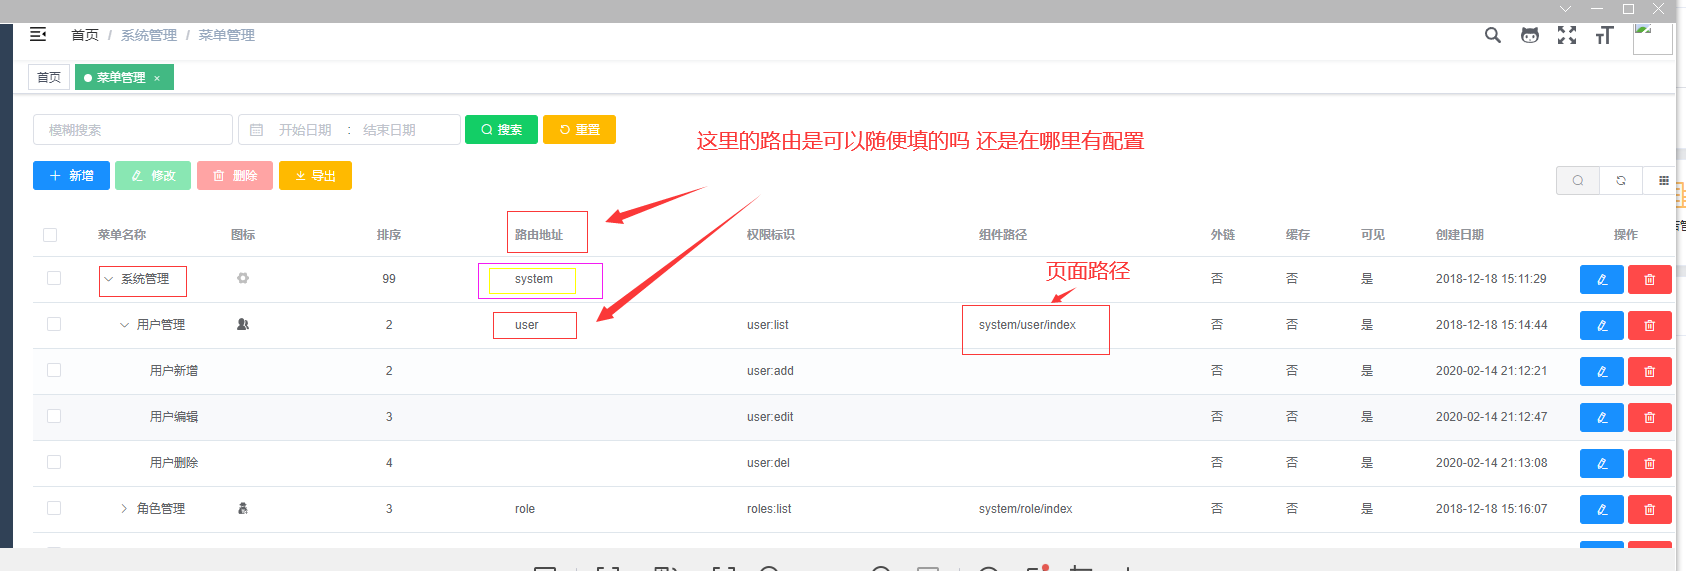The height and width of the screenshot is (571, 1686).
Task: Switch to the 首页 tab
Action: tap(49, 78)
